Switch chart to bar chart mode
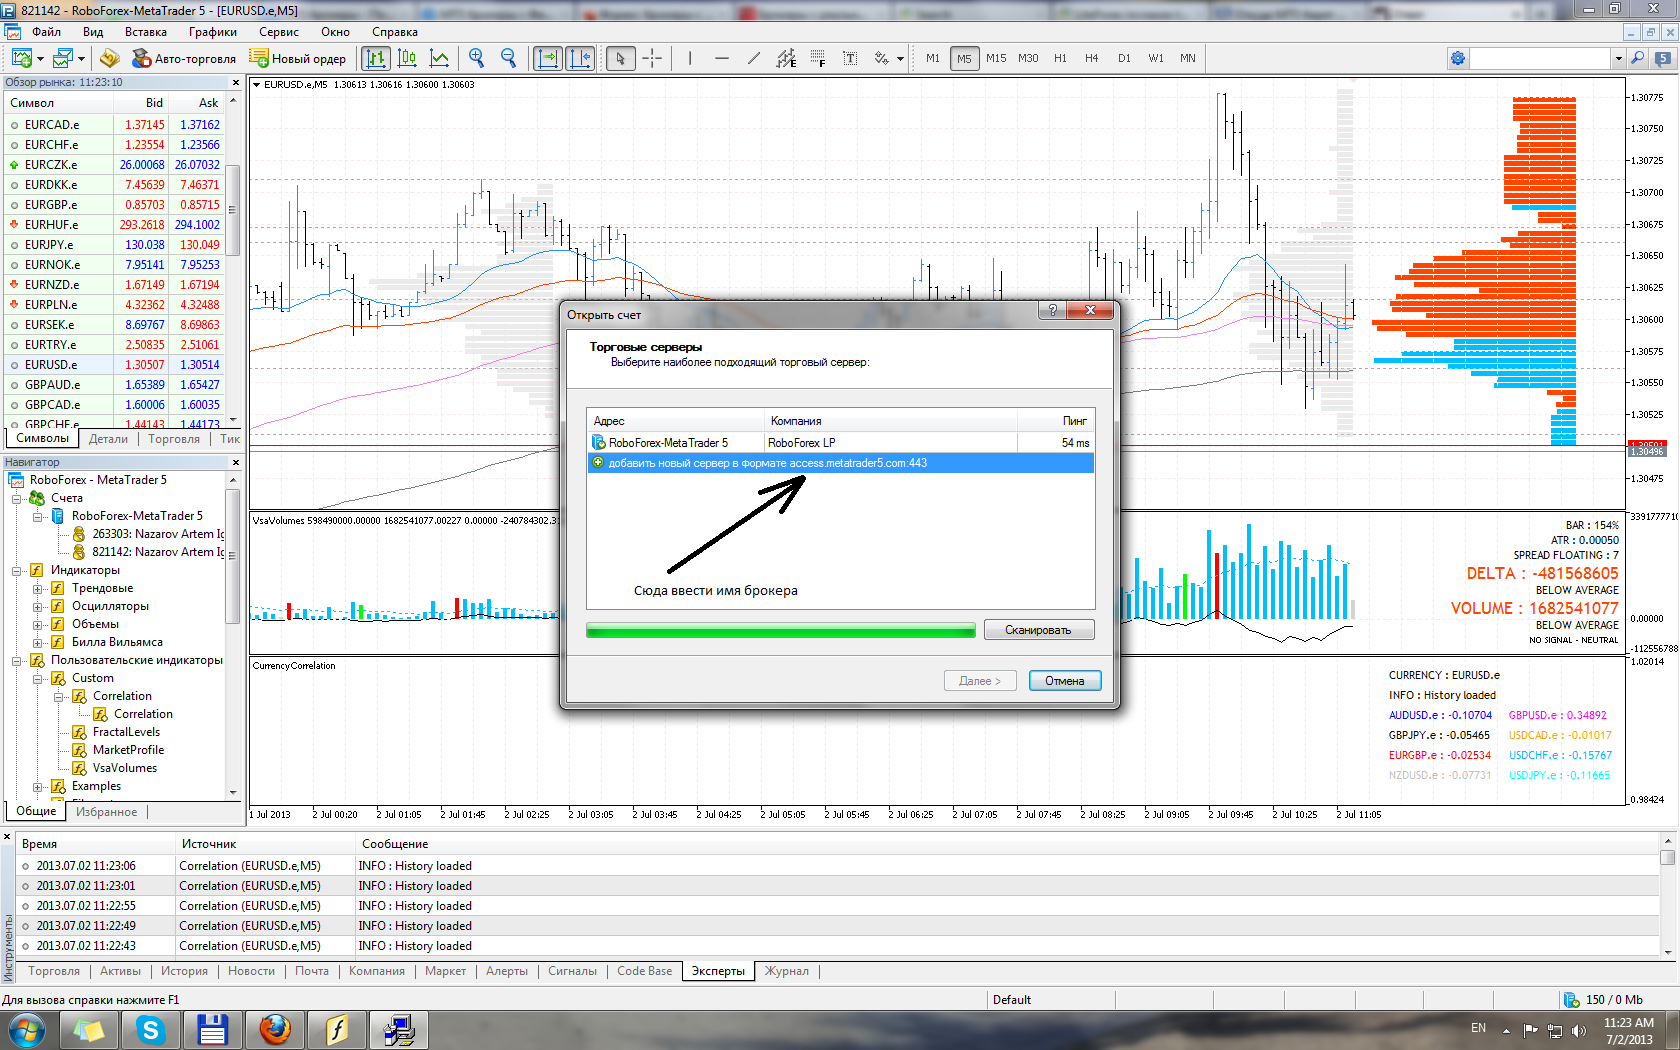The height and width of the screenshot is (1050, 1680). [x=376, y=58]
